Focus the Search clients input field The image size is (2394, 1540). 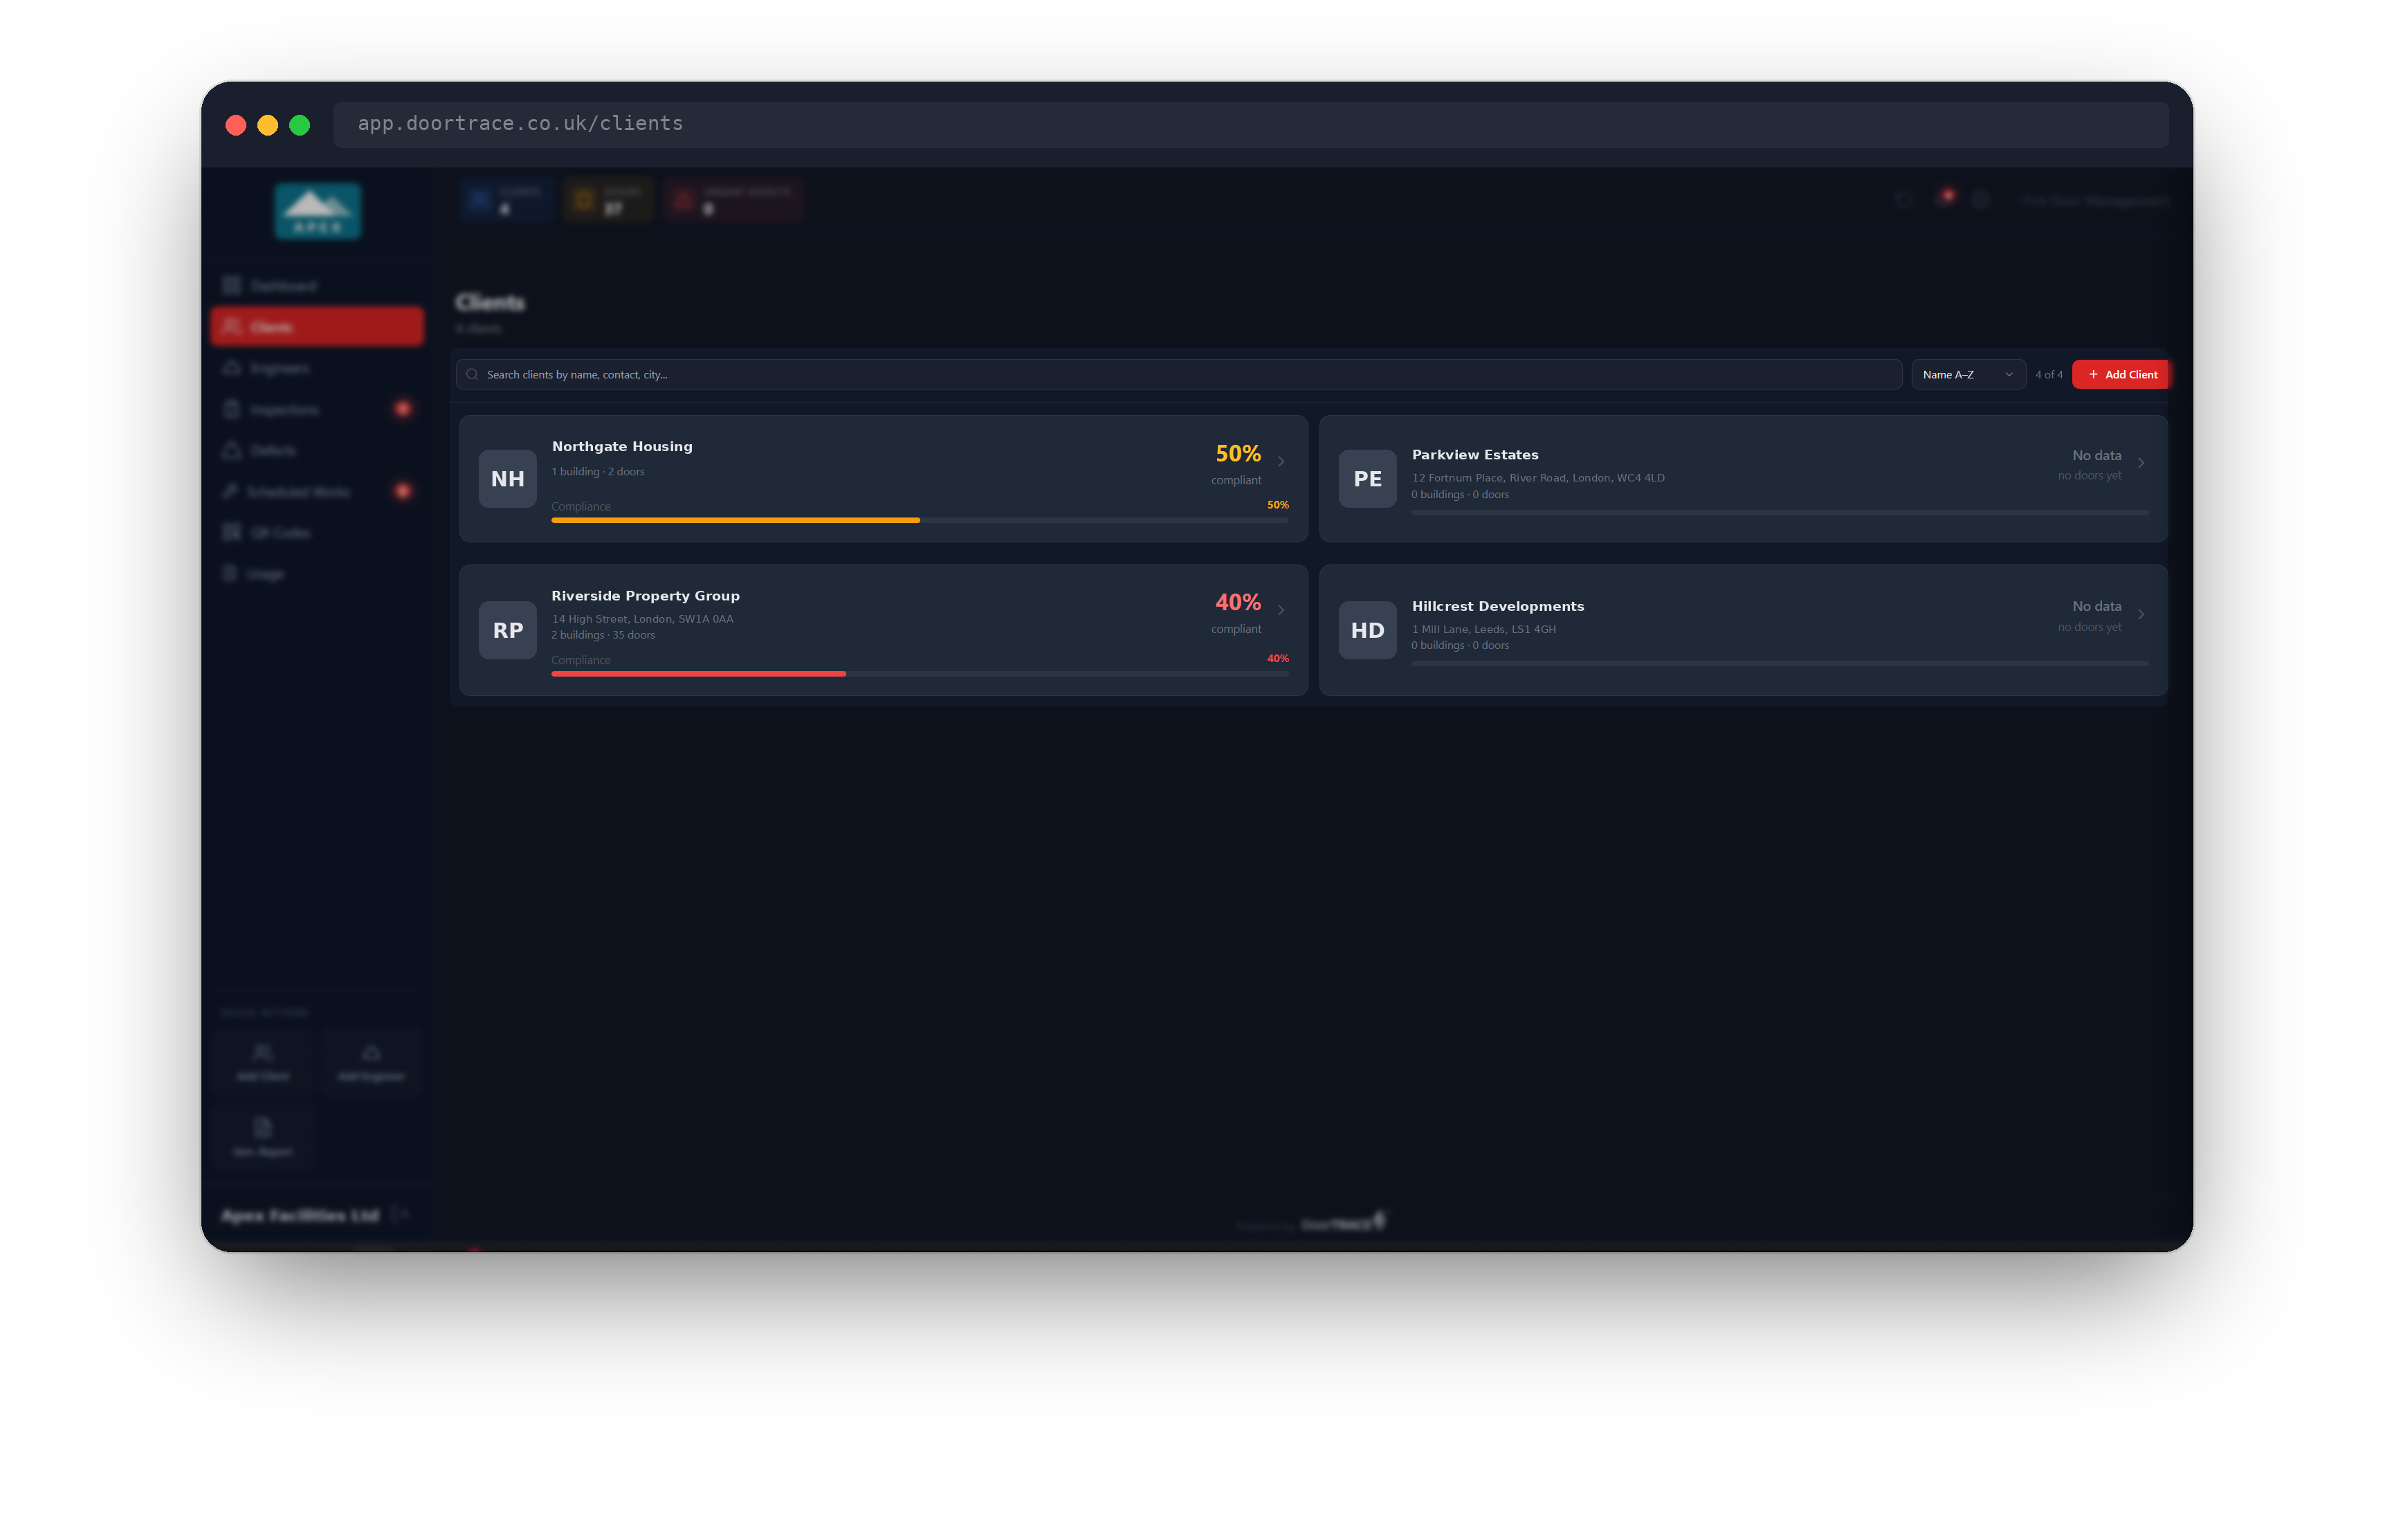point(1178,374)
